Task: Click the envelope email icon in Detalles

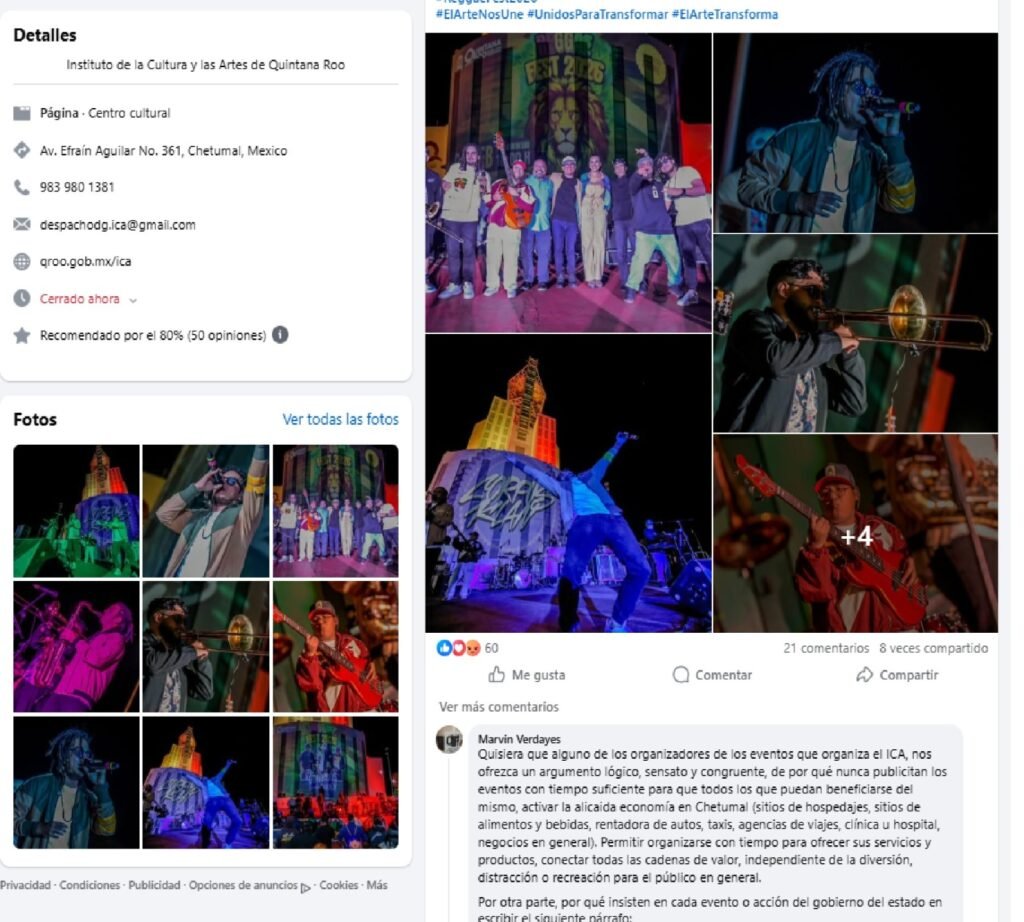Action: [x=22, y=225]
